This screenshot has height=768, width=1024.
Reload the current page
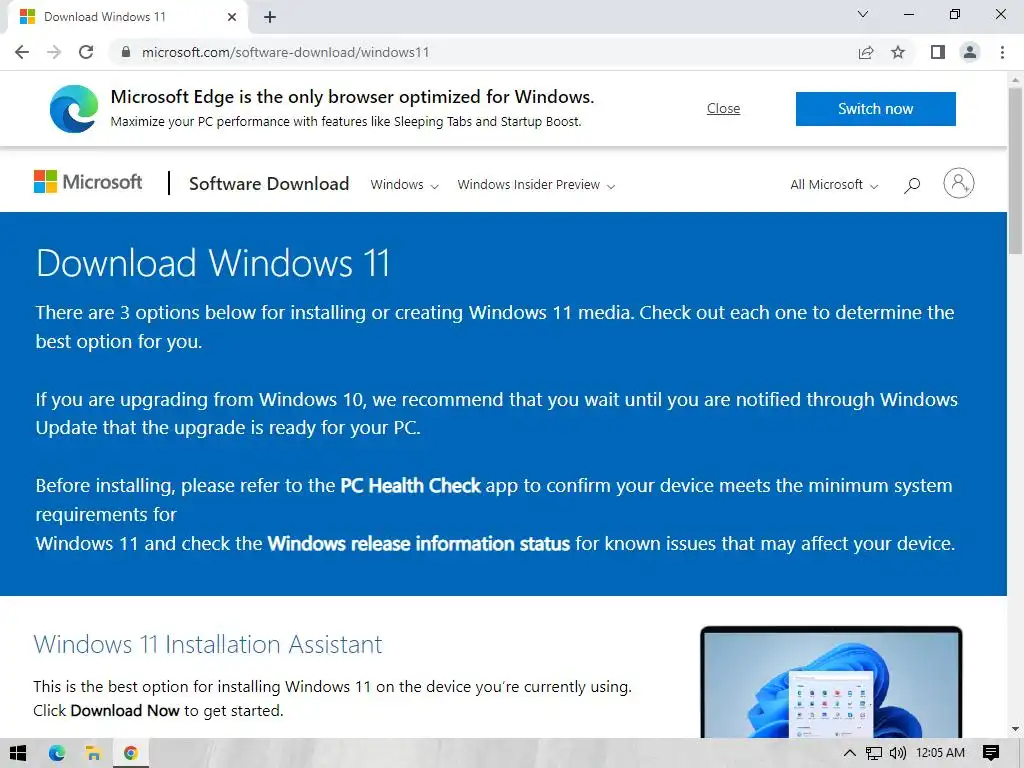(86, 52)
